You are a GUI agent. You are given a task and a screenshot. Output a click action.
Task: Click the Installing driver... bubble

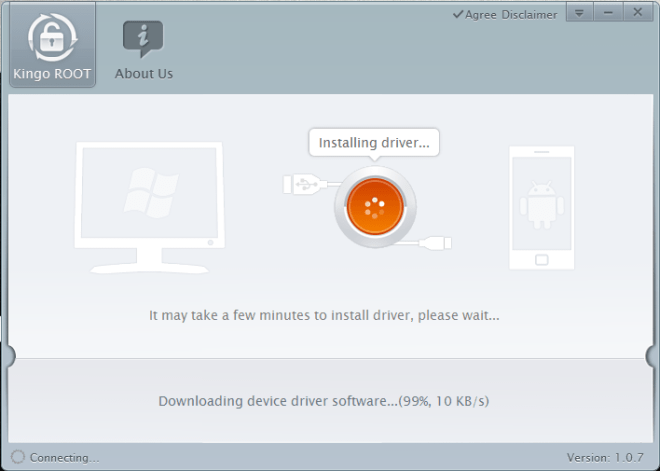(x=374, y=143)
